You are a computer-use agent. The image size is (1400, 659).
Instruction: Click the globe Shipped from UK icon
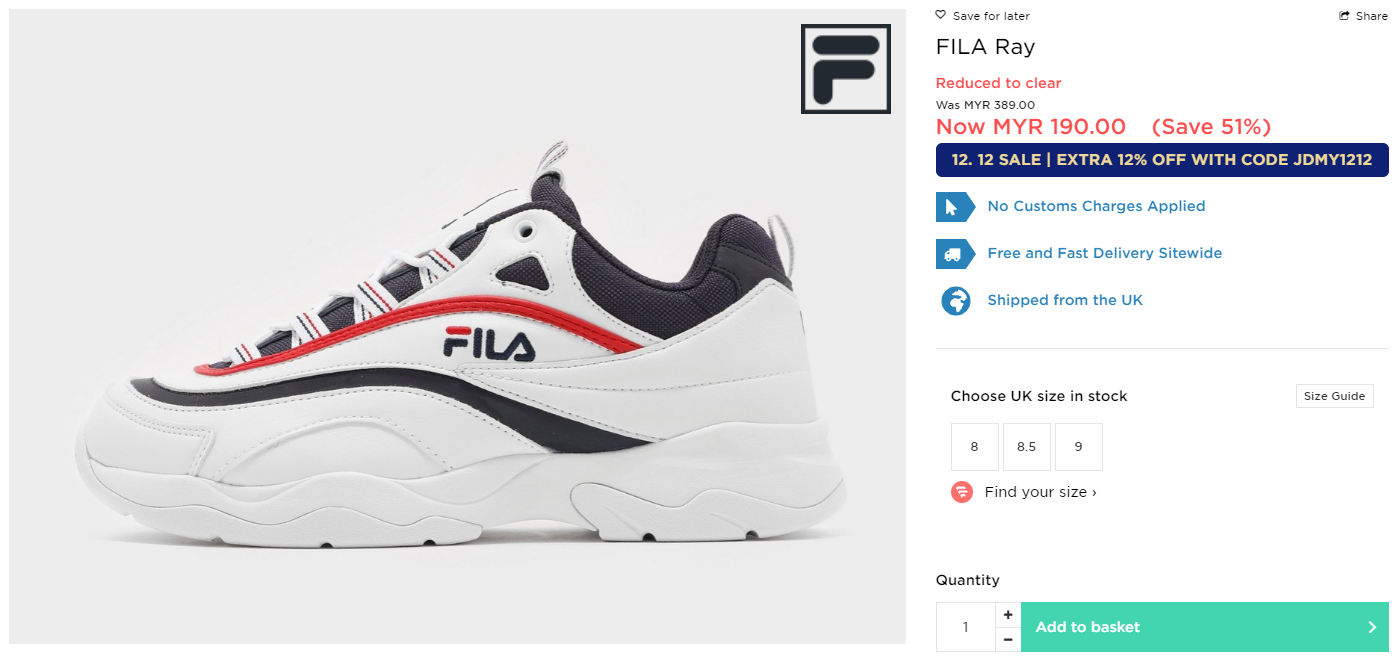[x=956, y=300]
